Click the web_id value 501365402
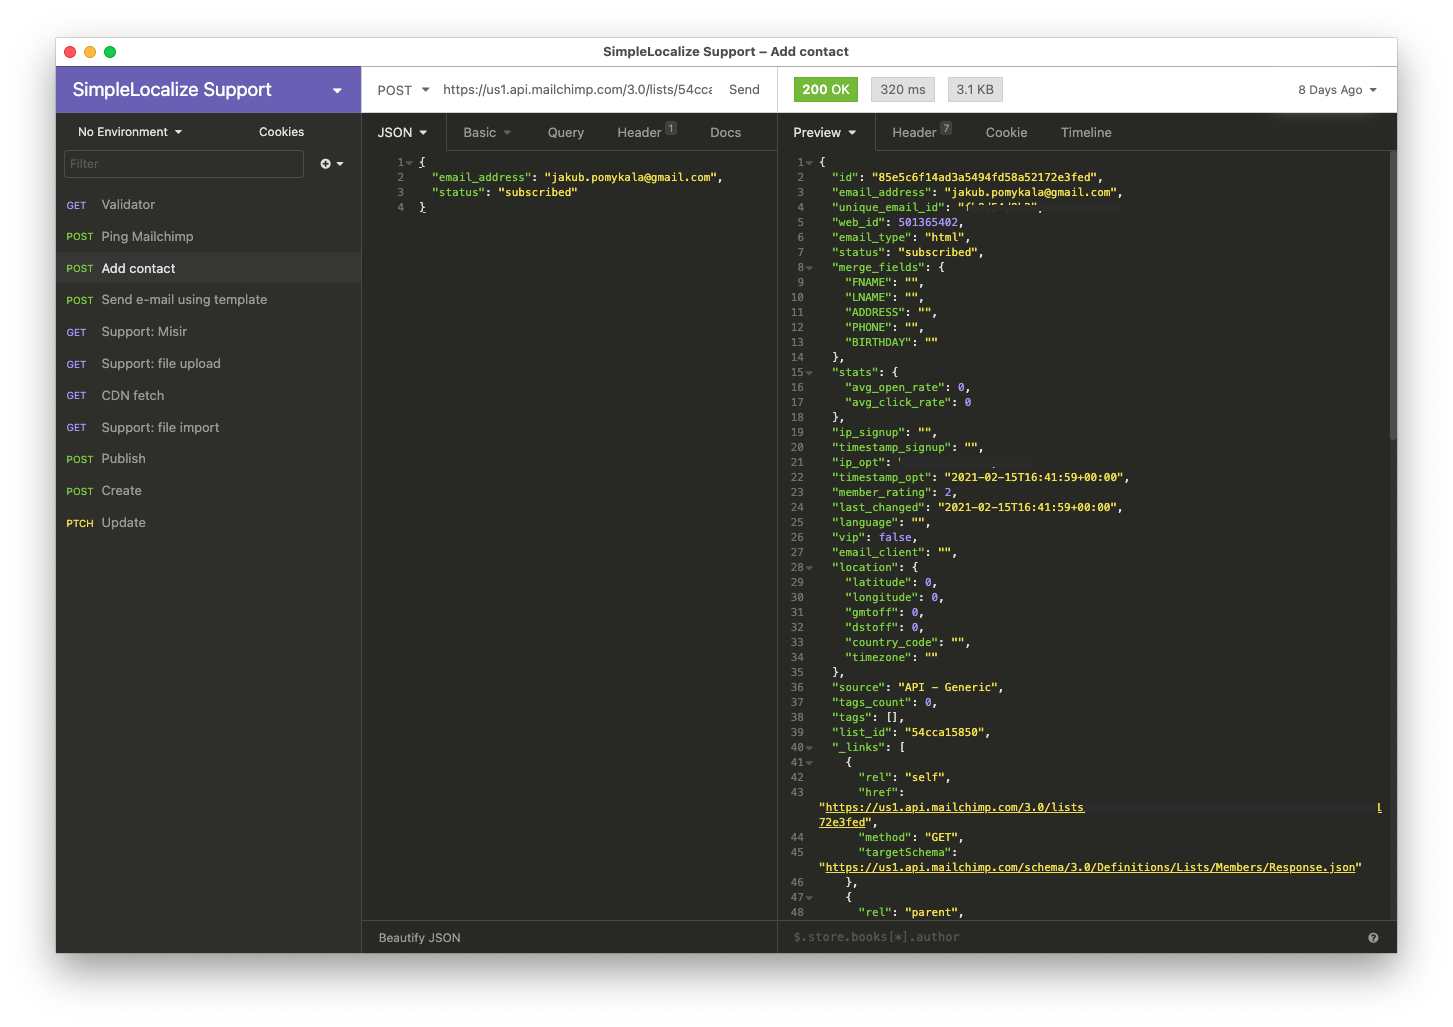Screen dimensions: 1453x1027 coord(928,223)
